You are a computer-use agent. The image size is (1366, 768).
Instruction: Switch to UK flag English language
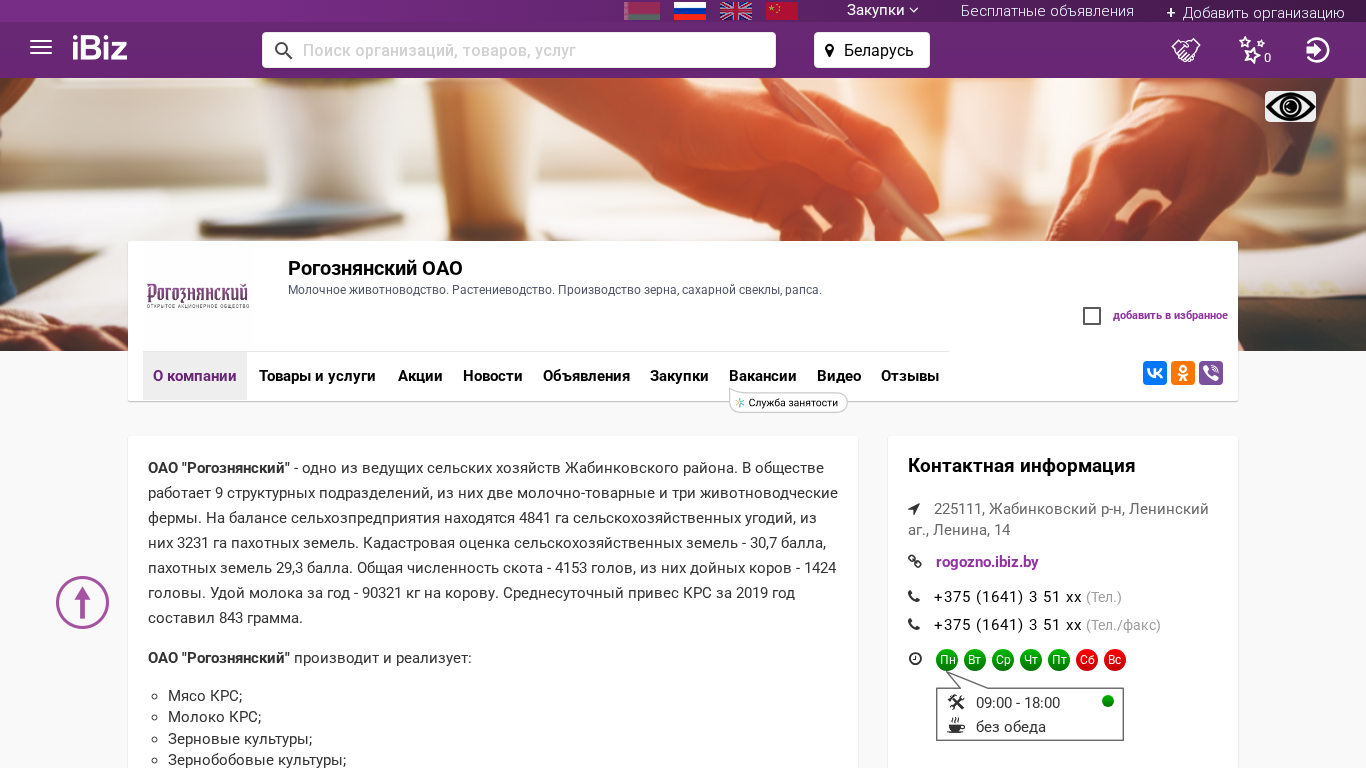[736, 11]
